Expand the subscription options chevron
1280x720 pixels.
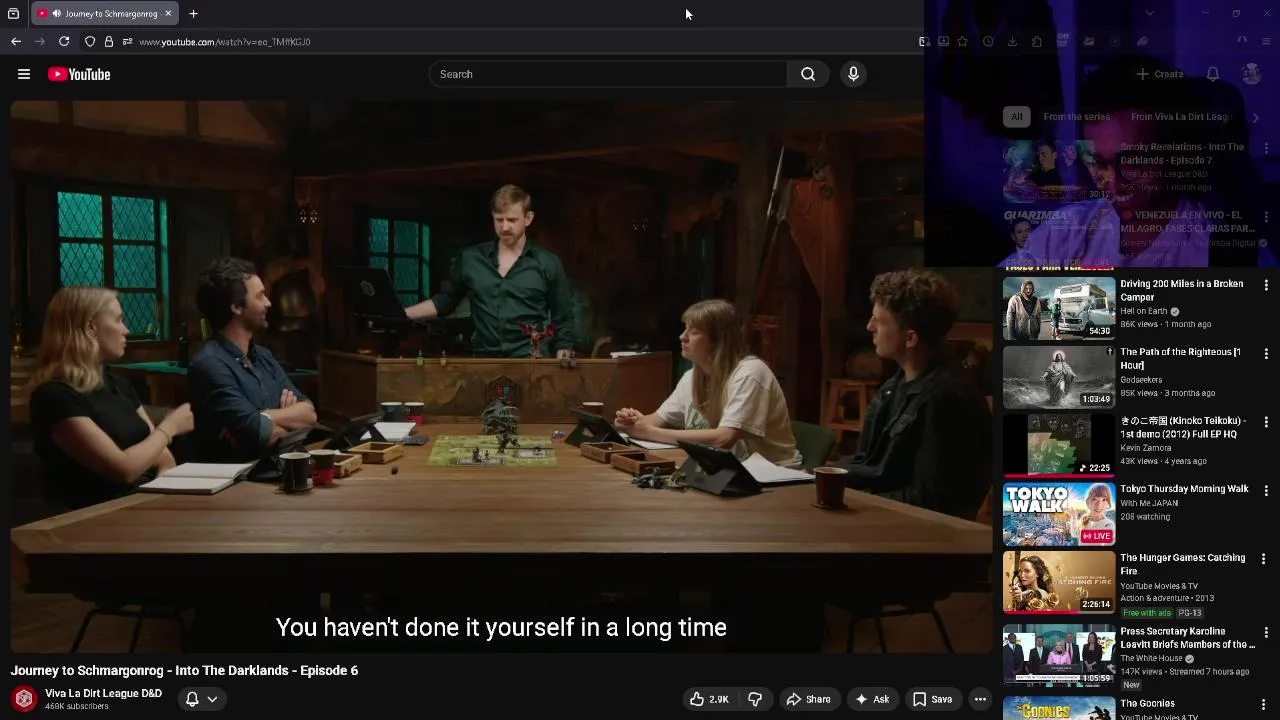coord(212,699)
